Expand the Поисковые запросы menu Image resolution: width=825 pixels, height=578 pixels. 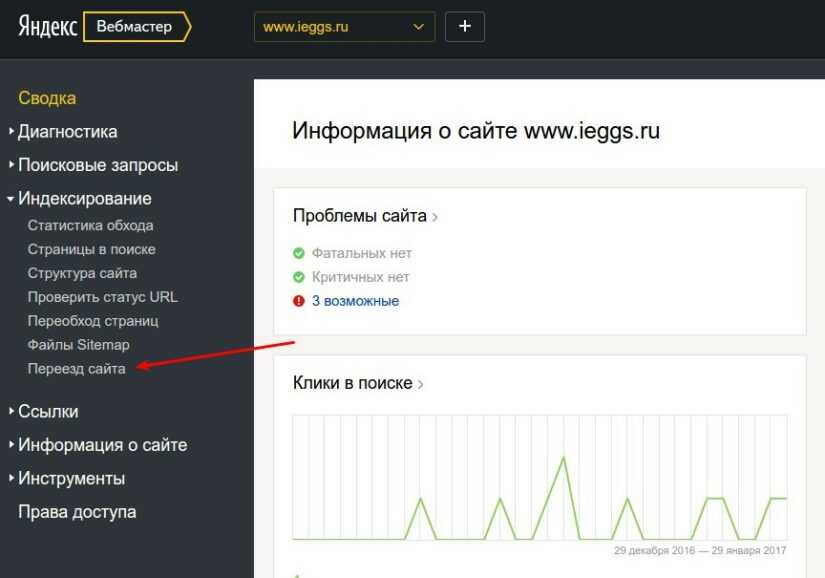click(x=98, y=165)
